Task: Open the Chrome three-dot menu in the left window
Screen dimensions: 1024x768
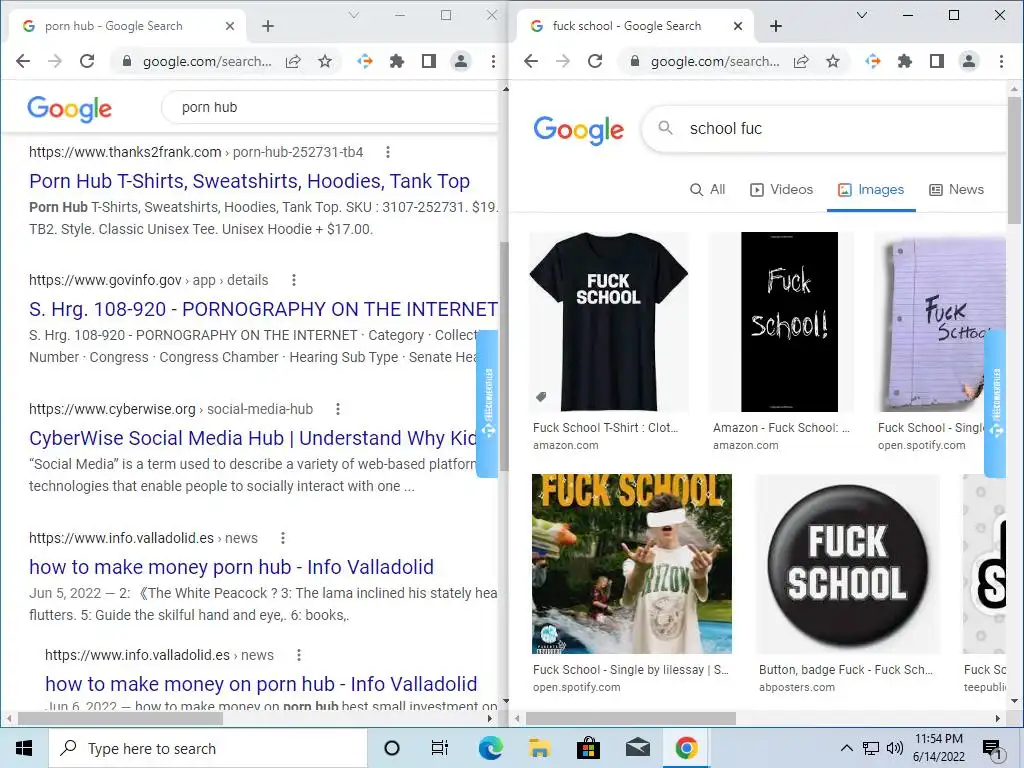Action: [x=493, y=61]
